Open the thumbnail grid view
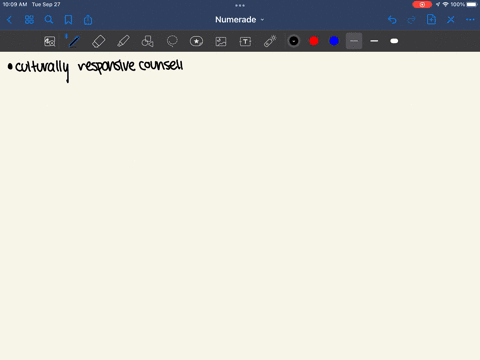Image resolution: width=480 pixels, height=360 pixels. [x=29, y=20]
